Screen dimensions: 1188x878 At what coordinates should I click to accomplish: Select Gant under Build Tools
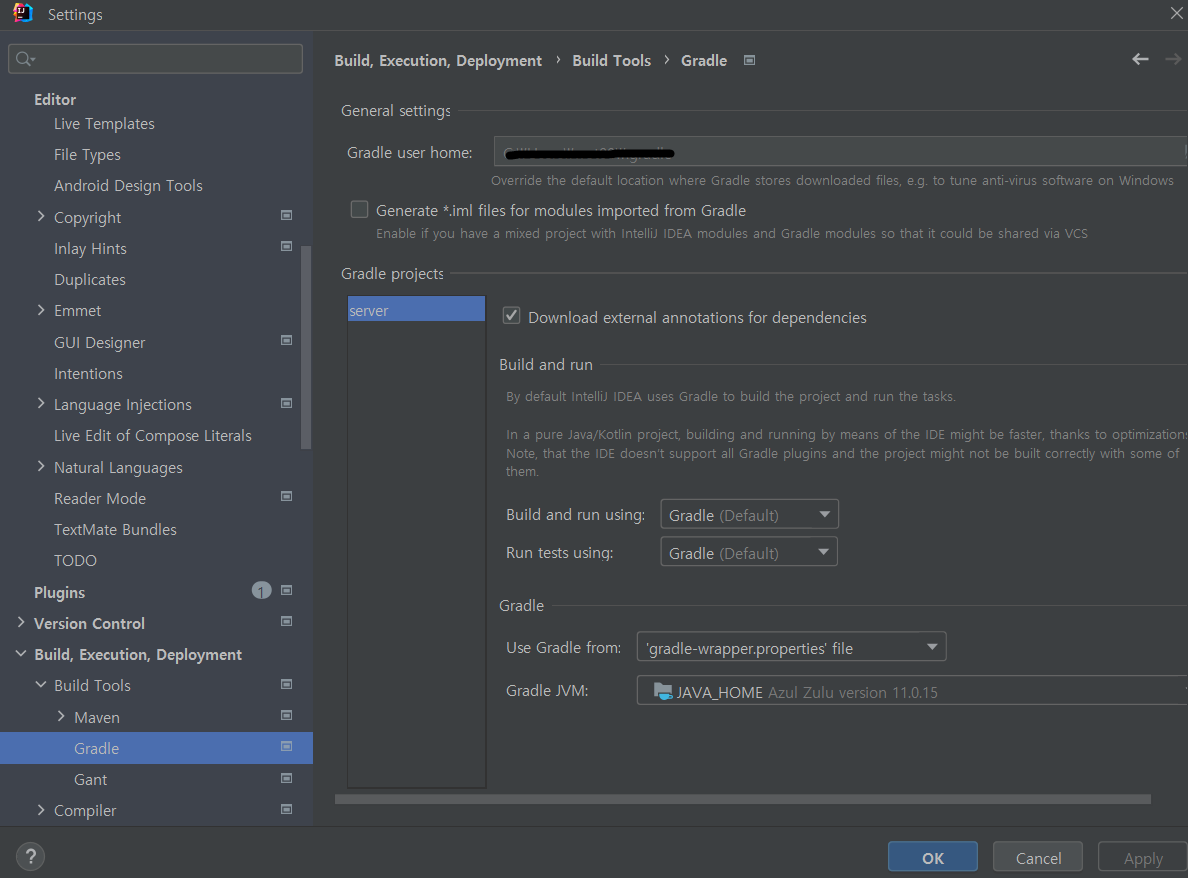[90, 780]
